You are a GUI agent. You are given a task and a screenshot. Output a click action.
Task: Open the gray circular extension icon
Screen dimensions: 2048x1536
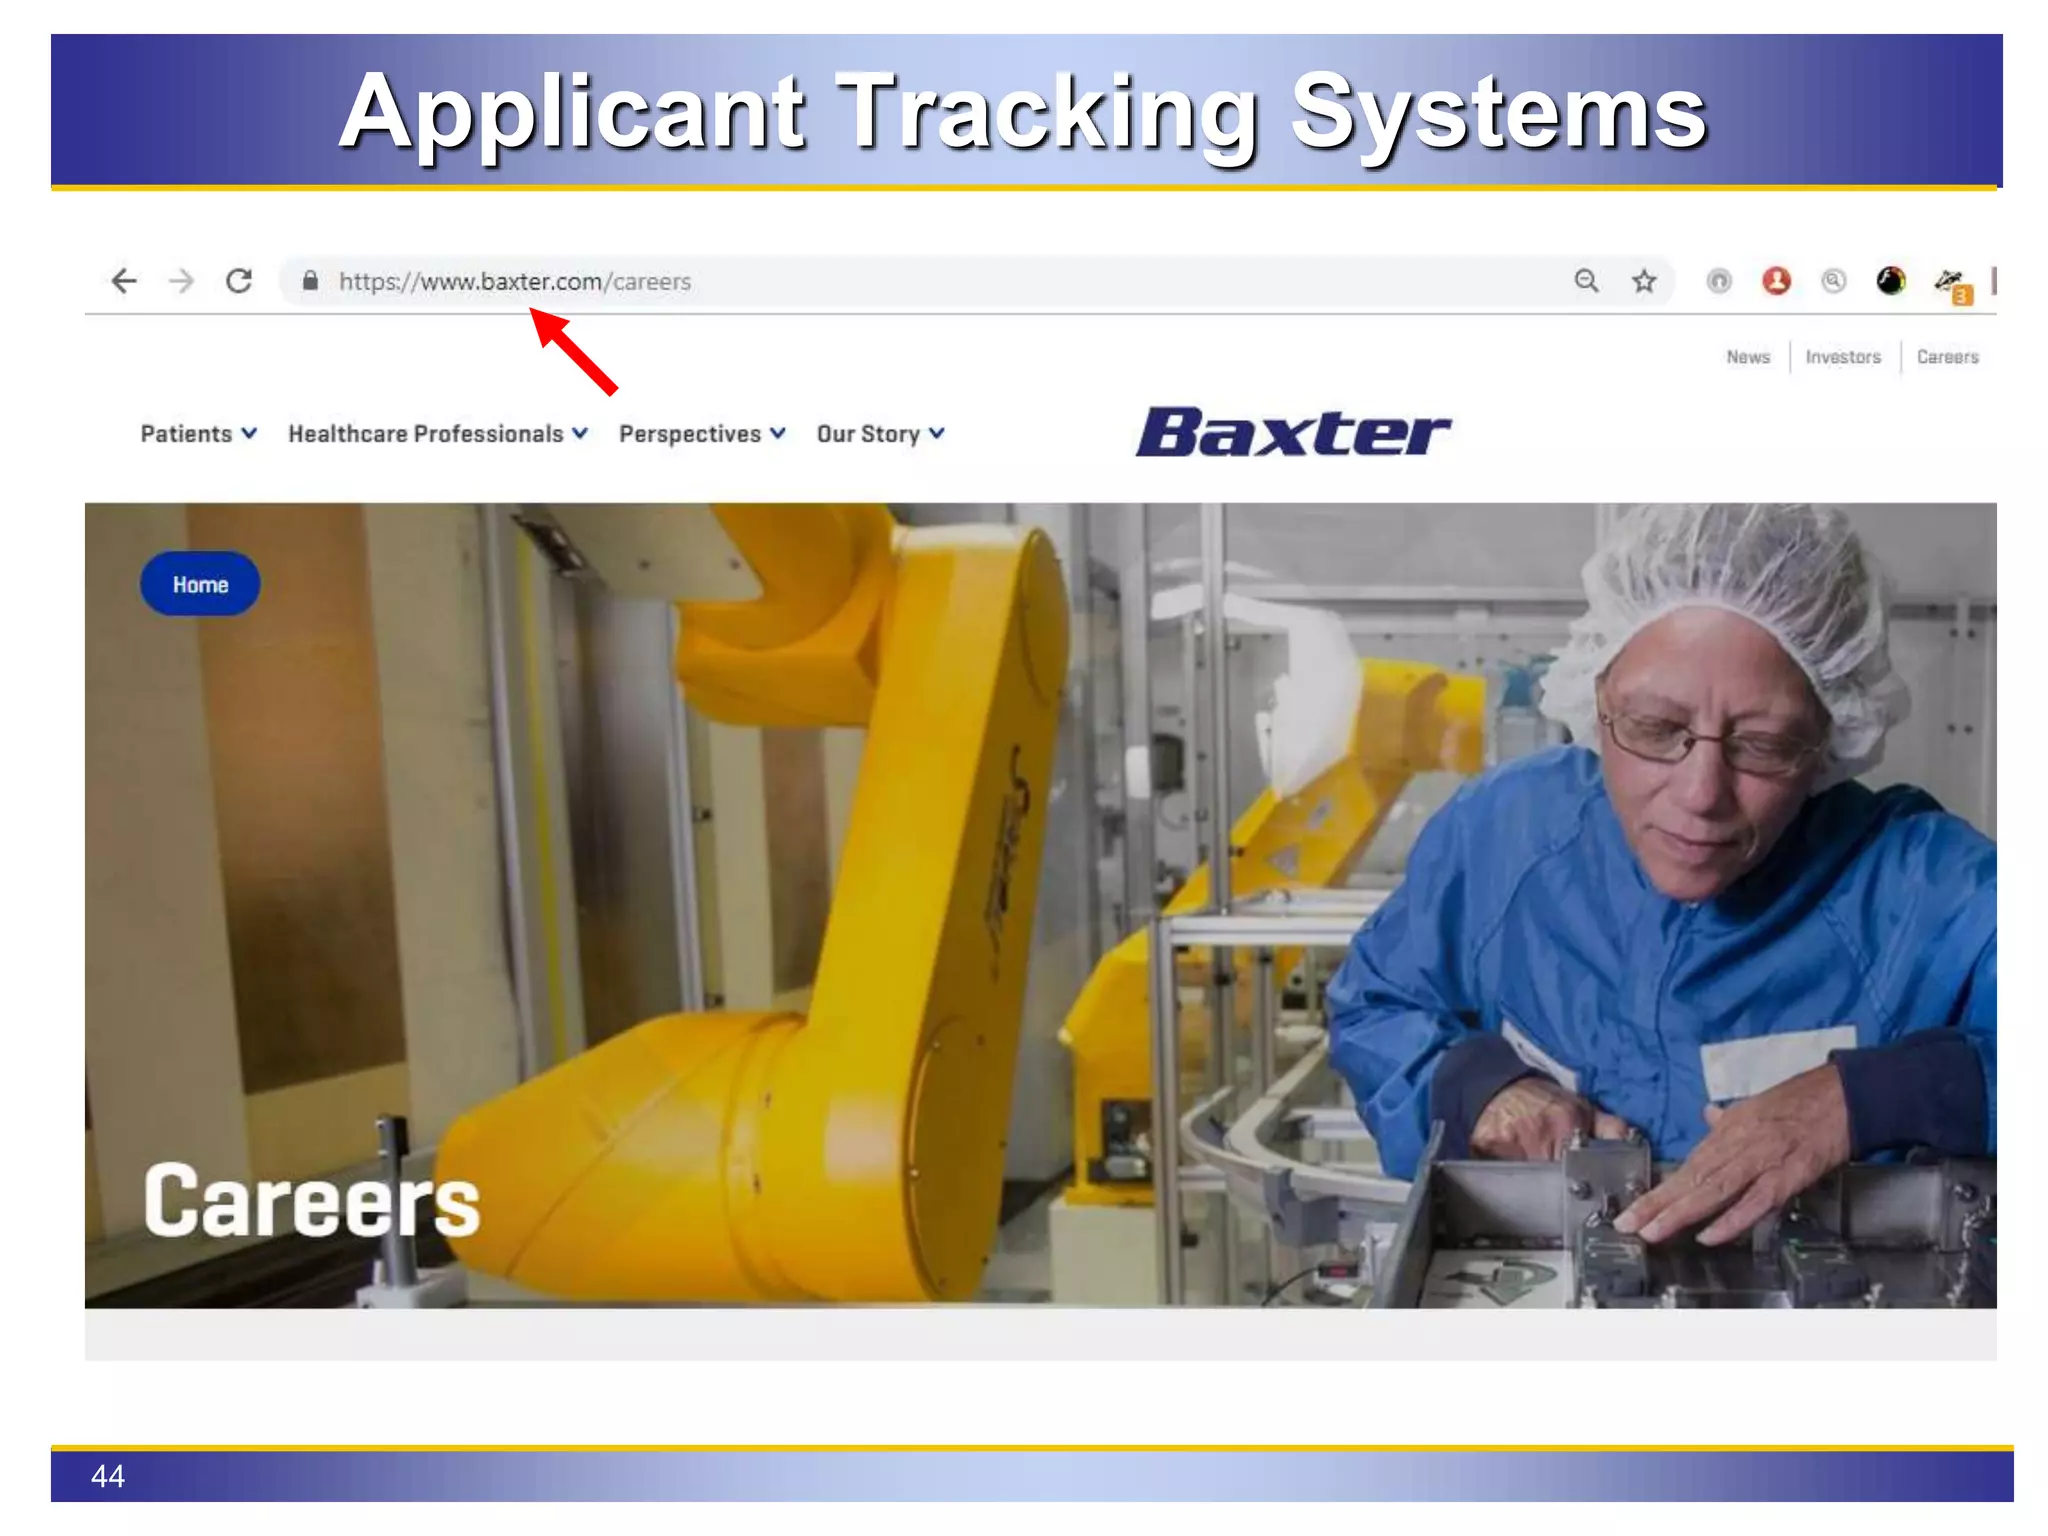[x=1719, y=281]
